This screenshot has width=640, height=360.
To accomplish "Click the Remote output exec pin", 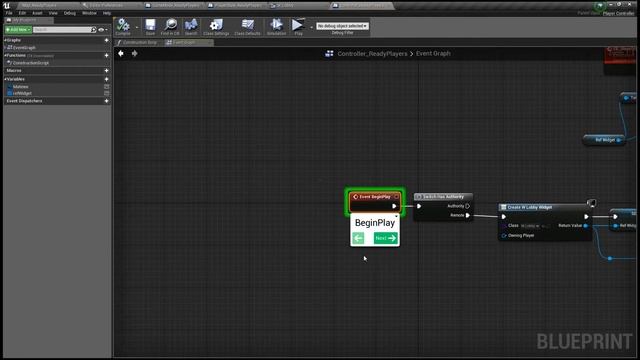I will coord(468,215).
